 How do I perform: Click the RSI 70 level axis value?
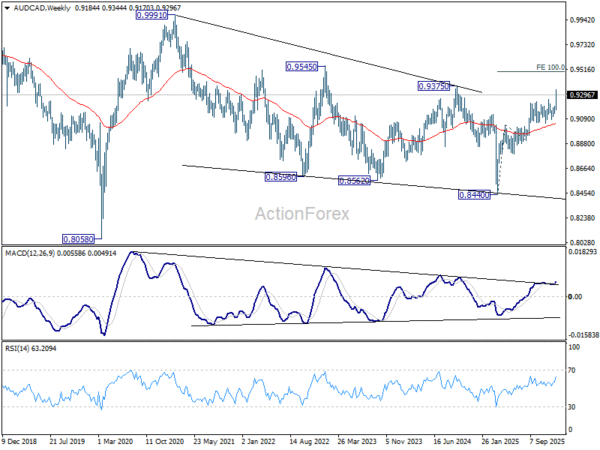(574, 371)
